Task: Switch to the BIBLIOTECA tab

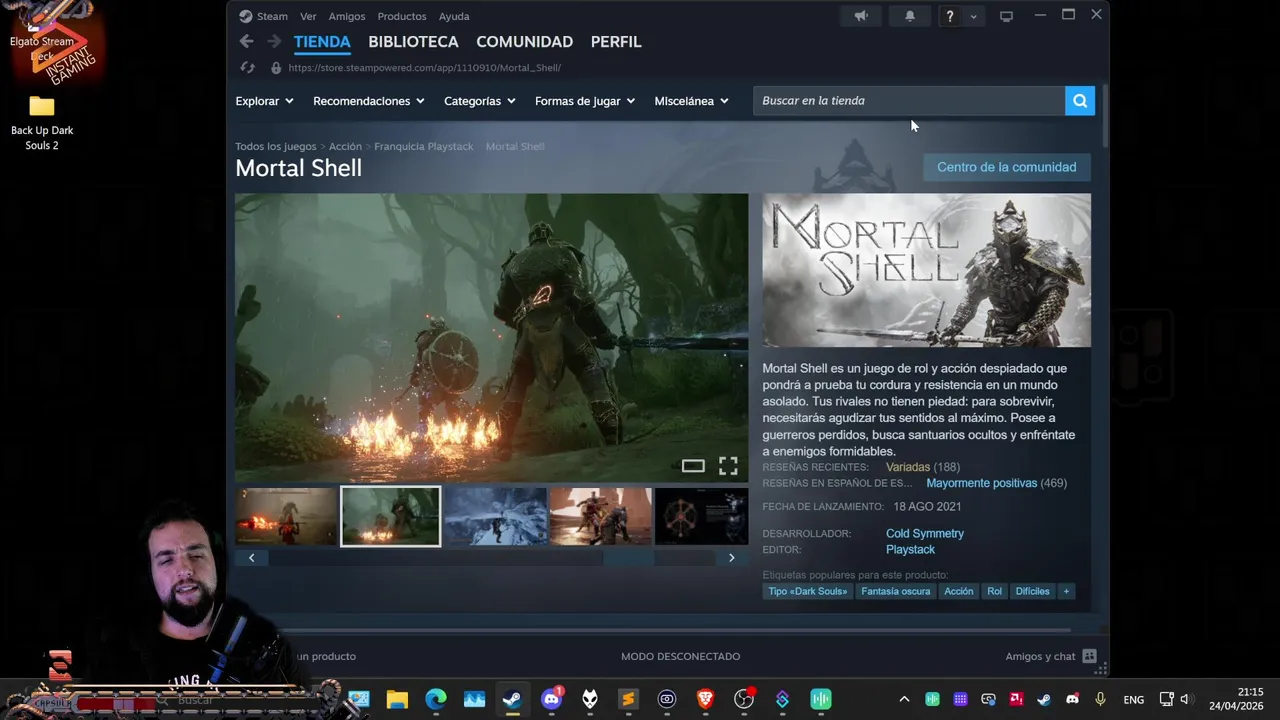Action: [x=413, y=42]
